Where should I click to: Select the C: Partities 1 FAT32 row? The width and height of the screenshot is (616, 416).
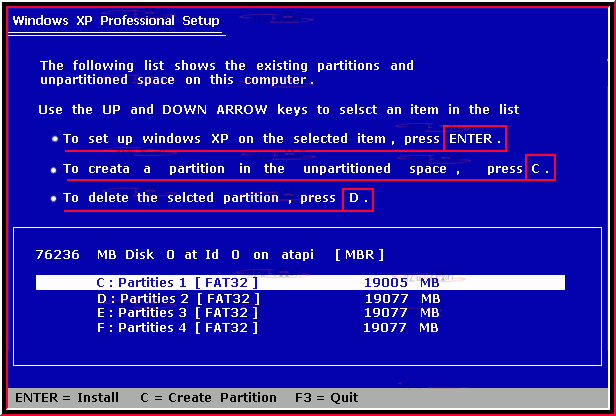[x=300, y=283]
